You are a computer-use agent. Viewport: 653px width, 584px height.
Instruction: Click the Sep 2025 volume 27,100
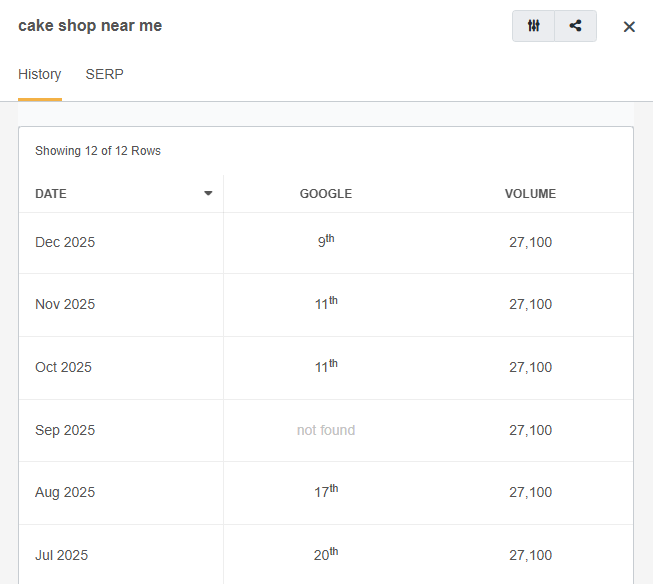530,430
